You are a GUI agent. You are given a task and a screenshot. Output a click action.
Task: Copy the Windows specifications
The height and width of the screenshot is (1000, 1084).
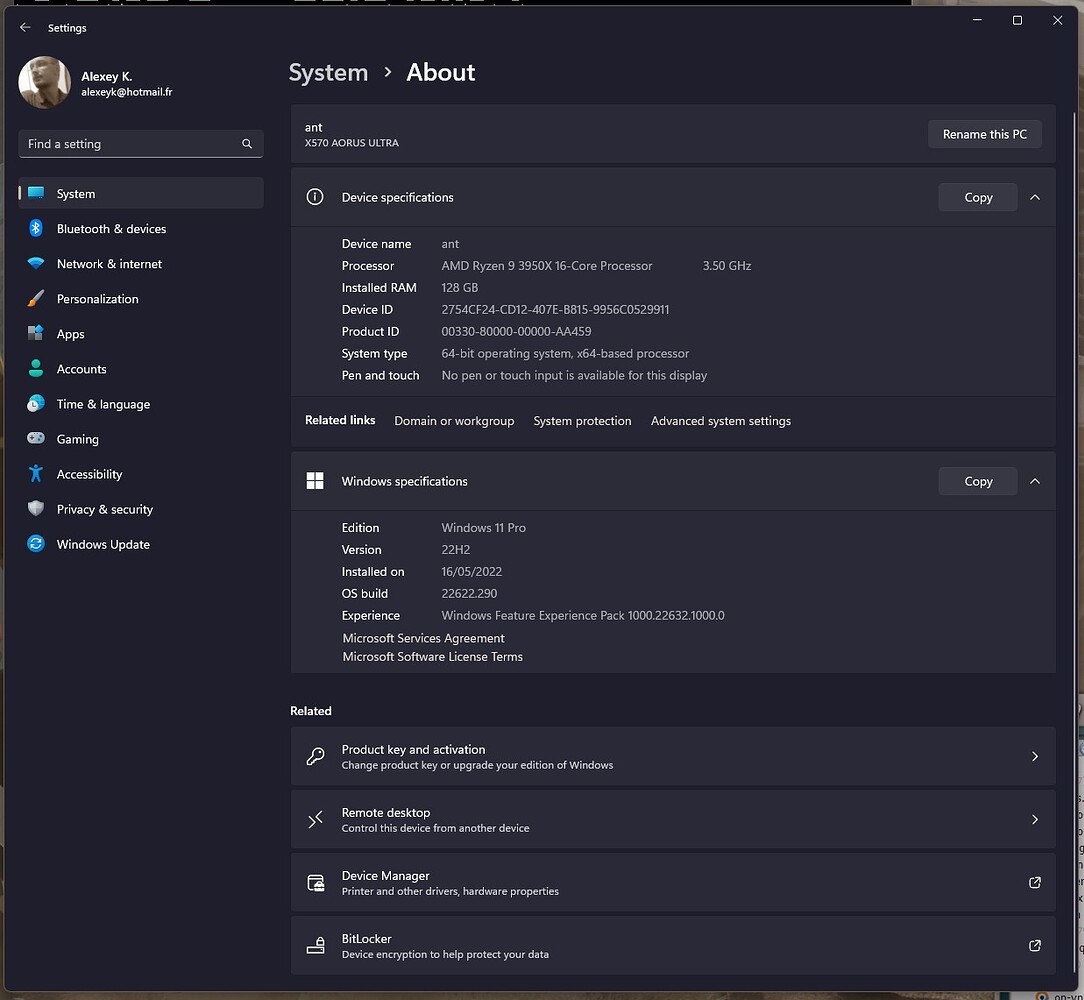tap(977, 481)
